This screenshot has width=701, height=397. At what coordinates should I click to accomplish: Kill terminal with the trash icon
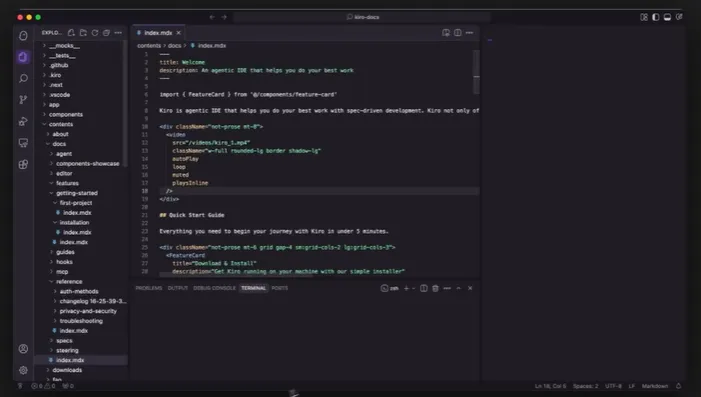(435, 288)
